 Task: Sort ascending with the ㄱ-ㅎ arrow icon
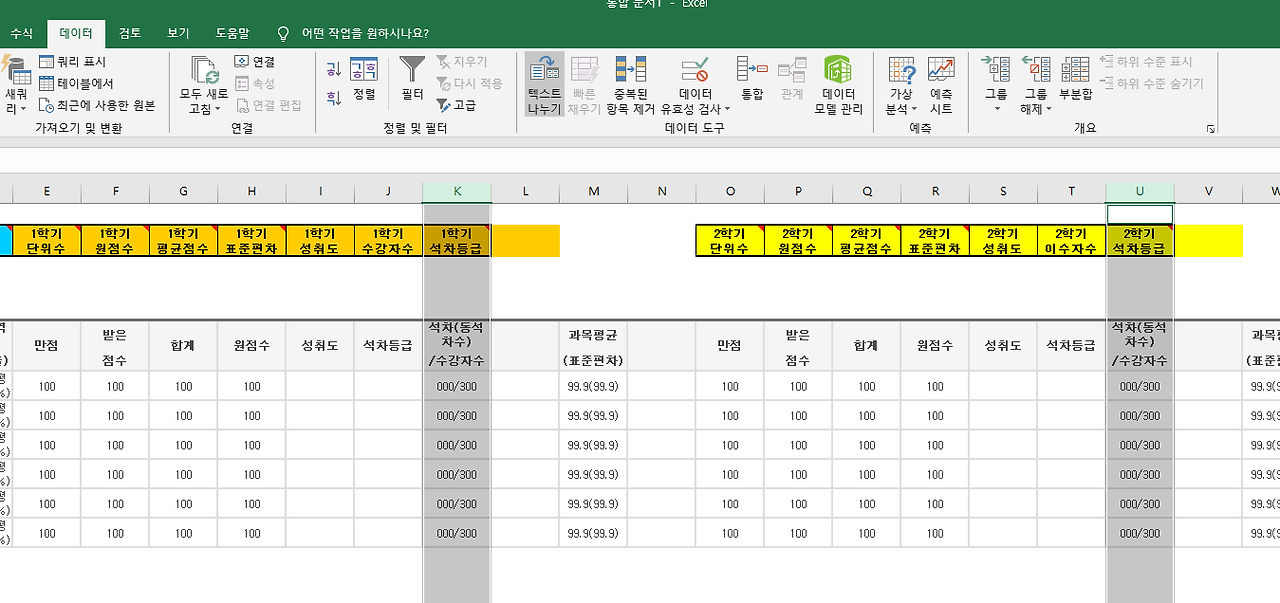click(334, 69)
